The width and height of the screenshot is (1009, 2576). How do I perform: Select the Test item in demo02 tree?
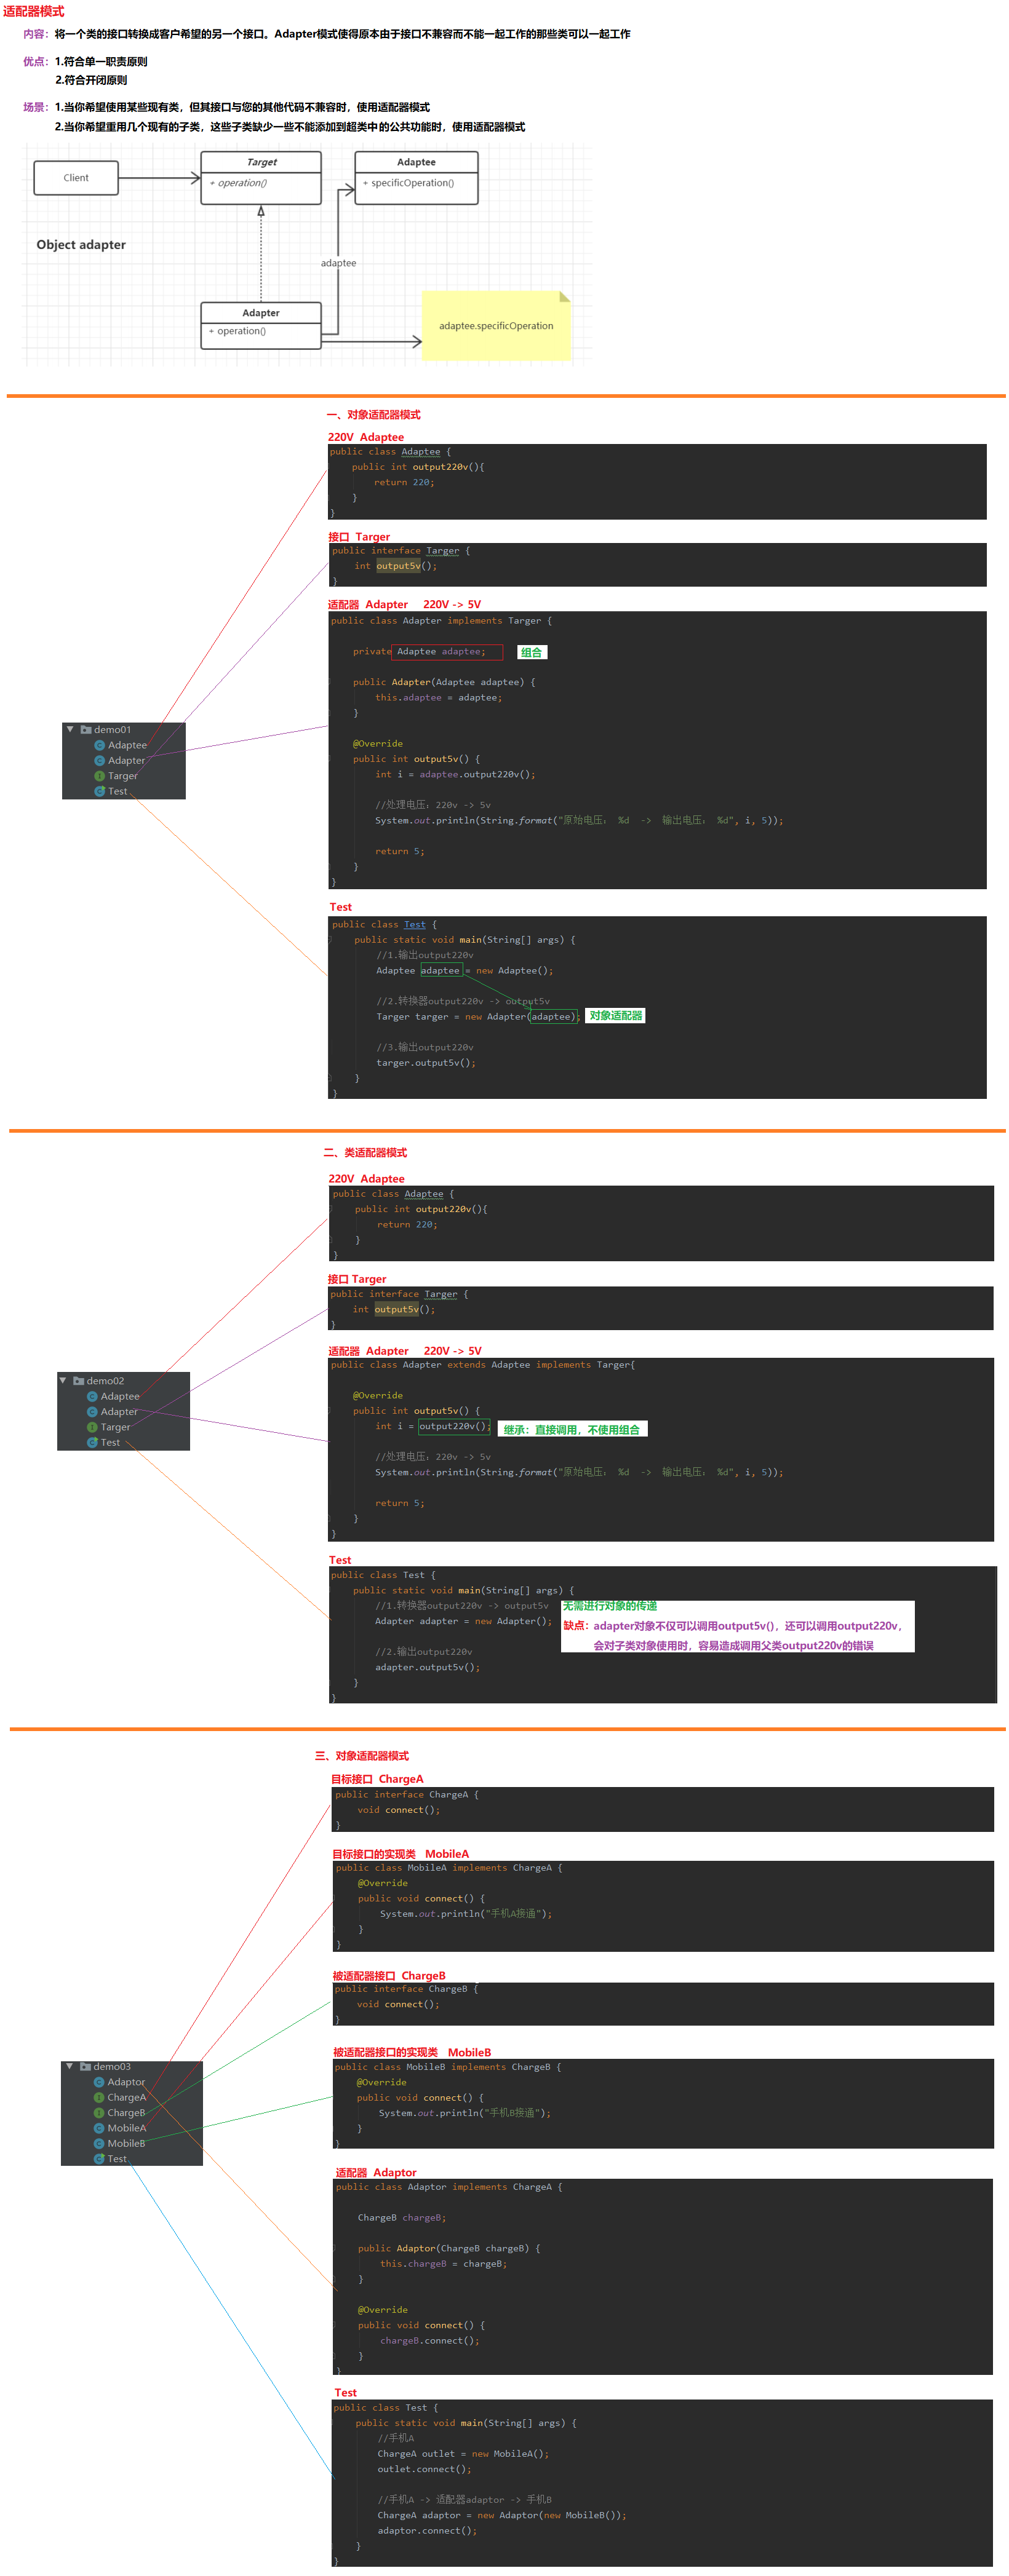(x=110, y=1443)
